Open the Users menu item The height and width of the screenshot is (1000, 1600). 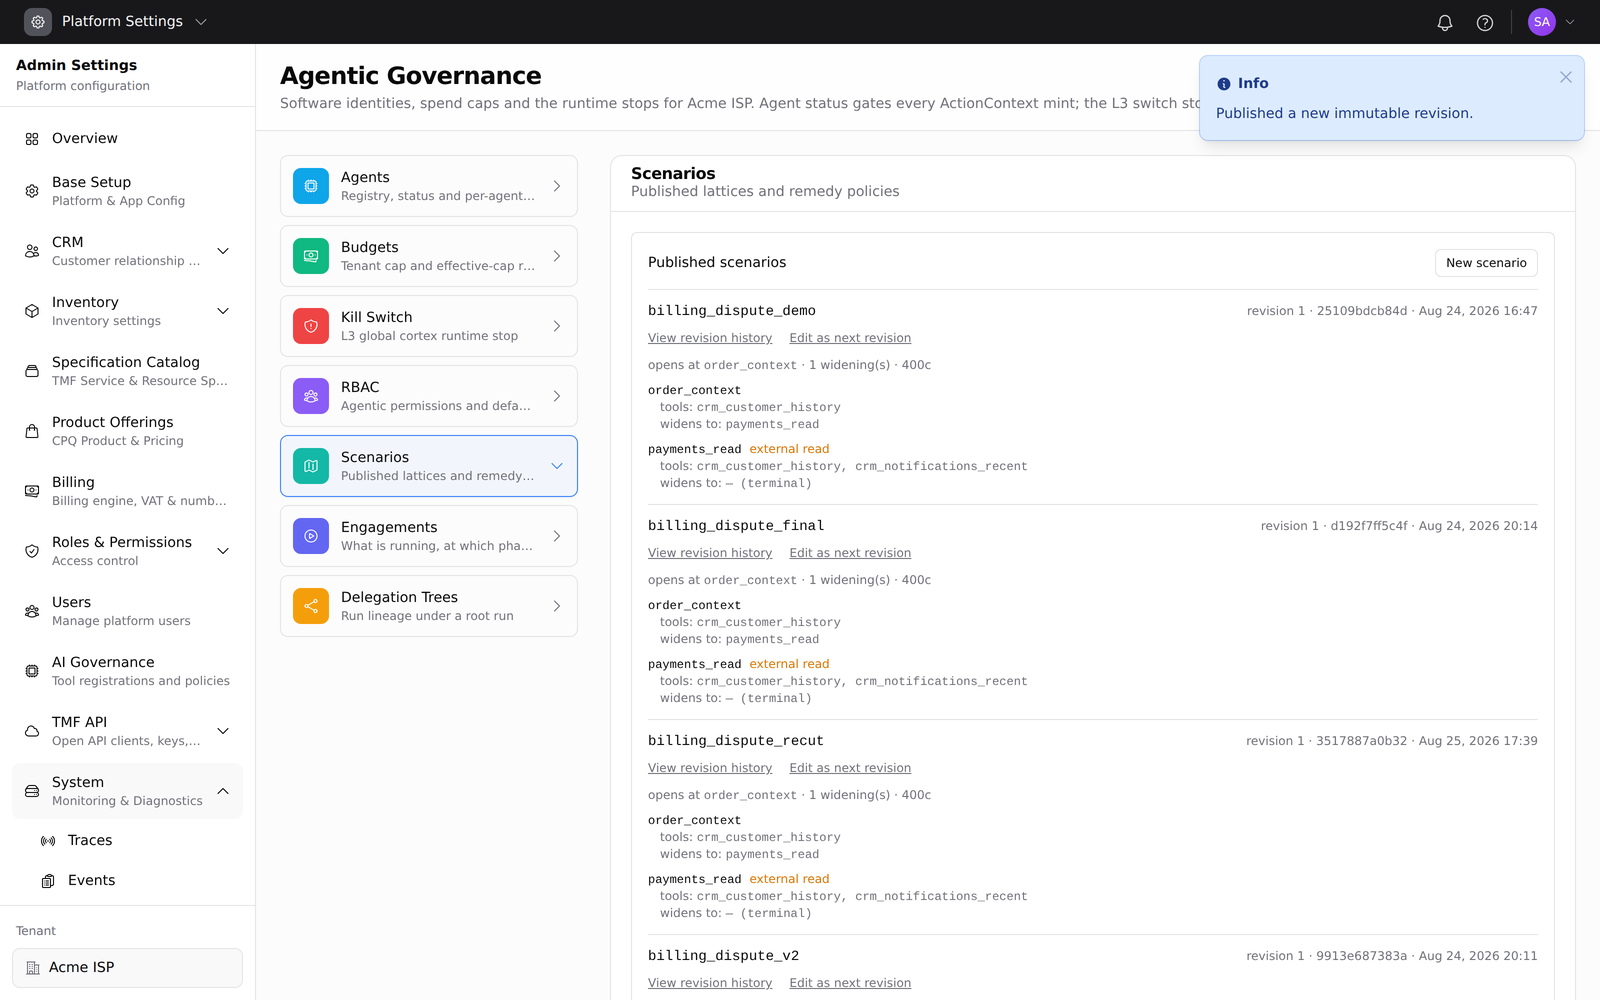pyautogui.click(x=127, y=611)
